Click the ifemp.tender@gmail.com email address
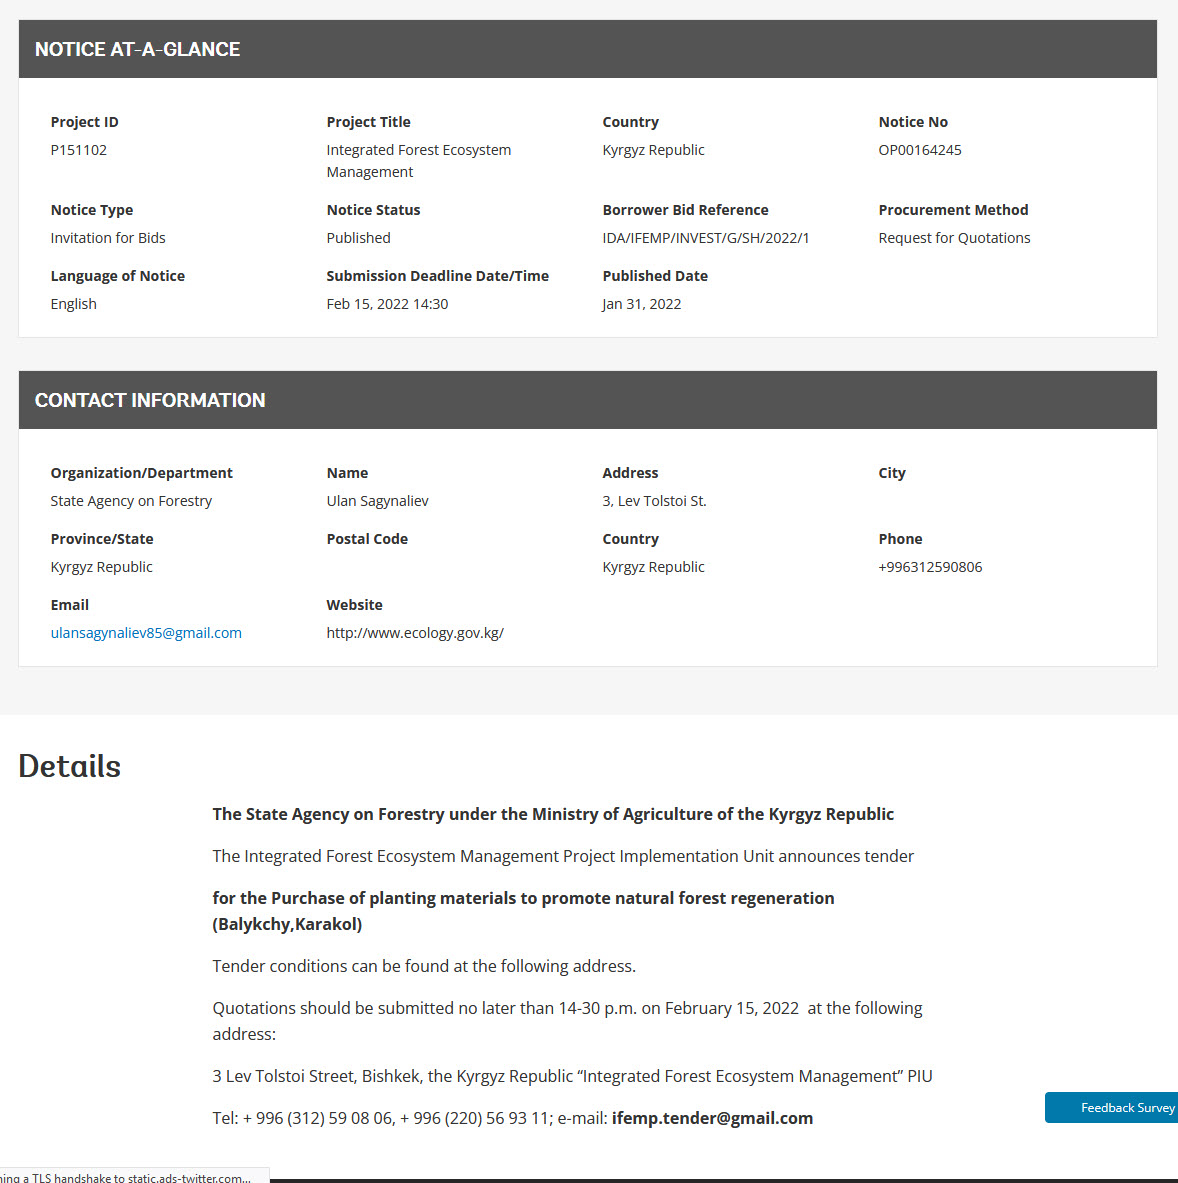1178x1183 pixels. 712,1118
